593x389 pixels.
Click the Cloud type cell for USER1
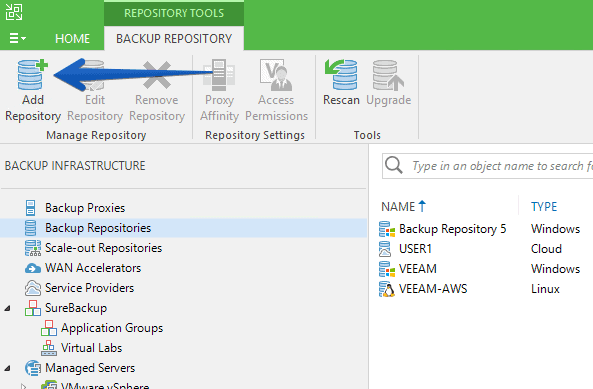(x=546, y=249)
